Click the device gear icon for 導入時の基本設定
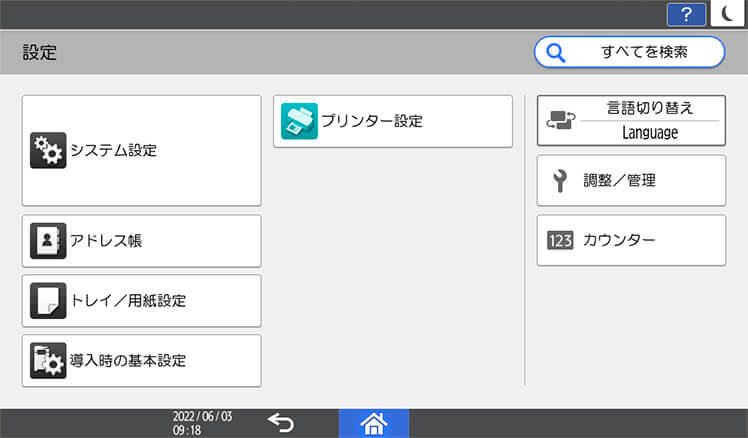The height and width of the screenshot is (438, 748). (x=47, y=361)
